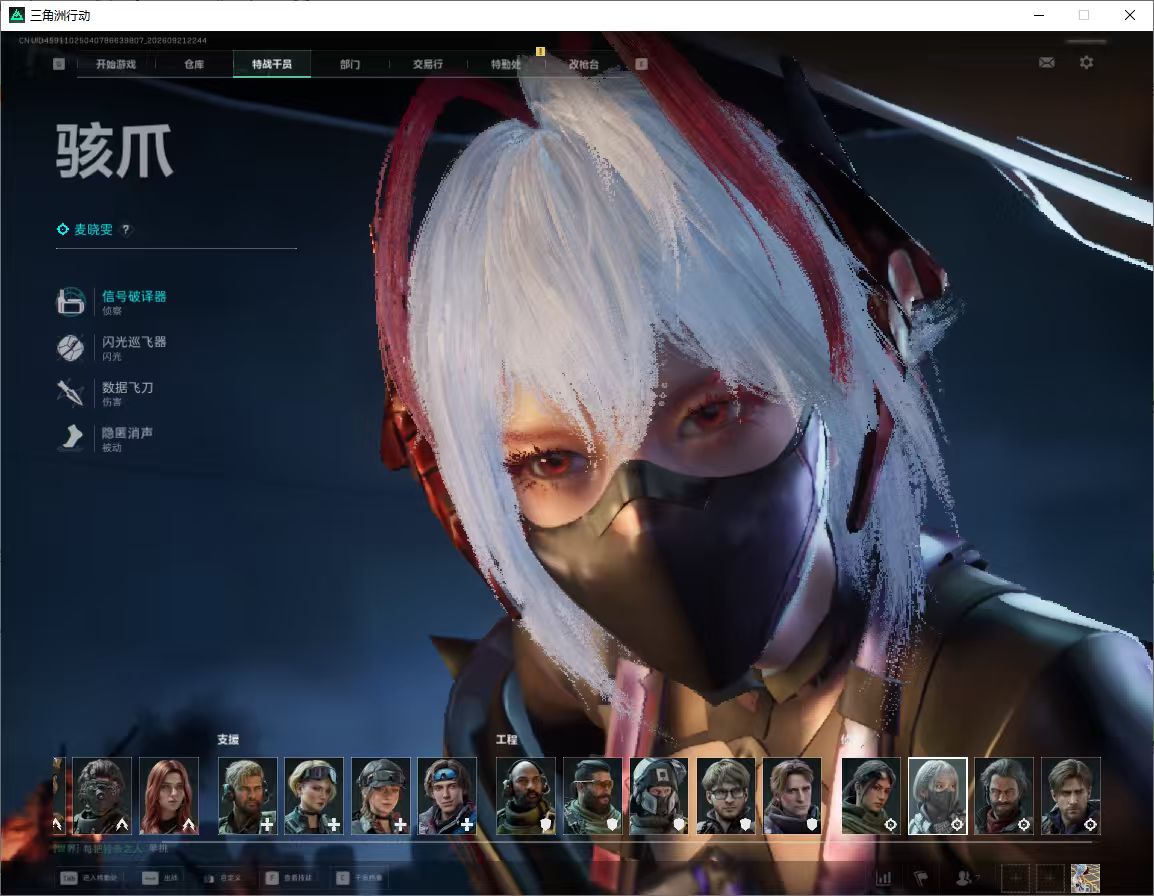Open the 开始游戏 tab
The width and height of the screenshot is (1154, 896).
click(116, 64)
